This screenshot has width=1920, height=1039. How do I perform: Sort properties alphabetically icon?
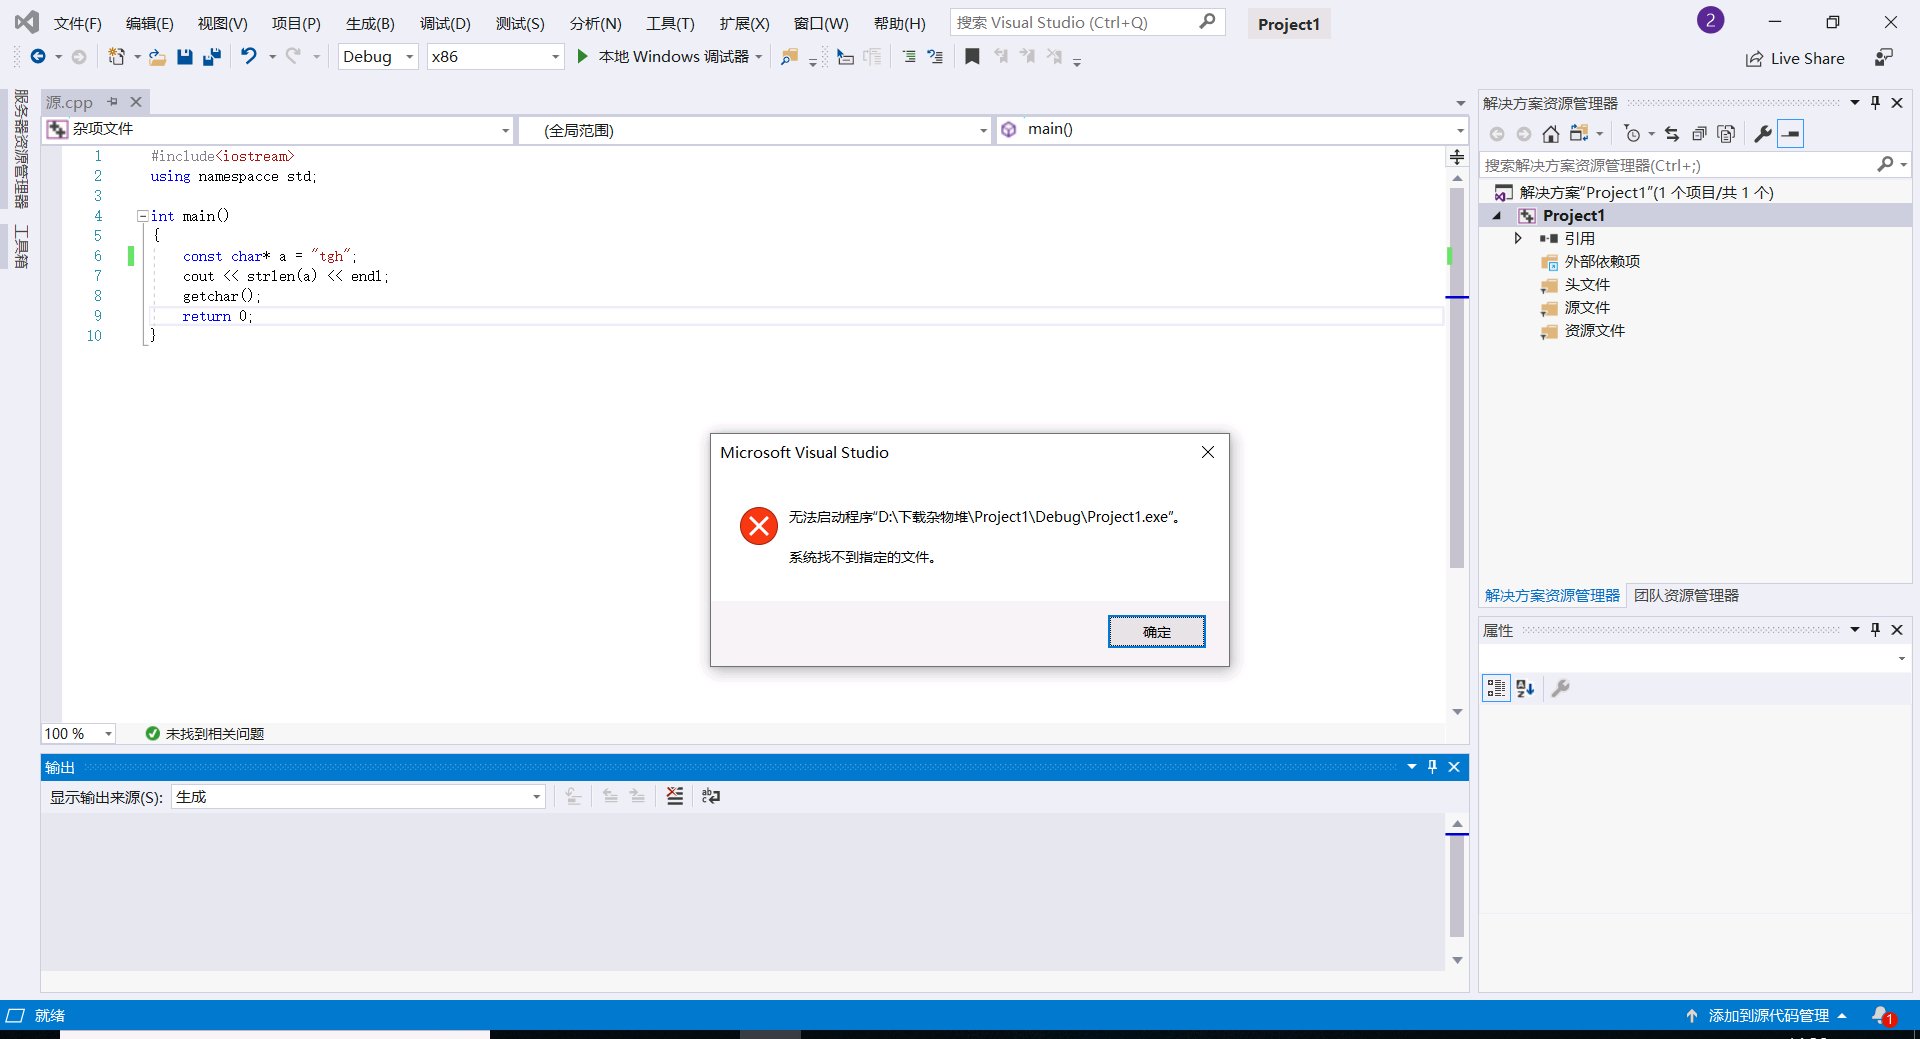(1525, 688)
